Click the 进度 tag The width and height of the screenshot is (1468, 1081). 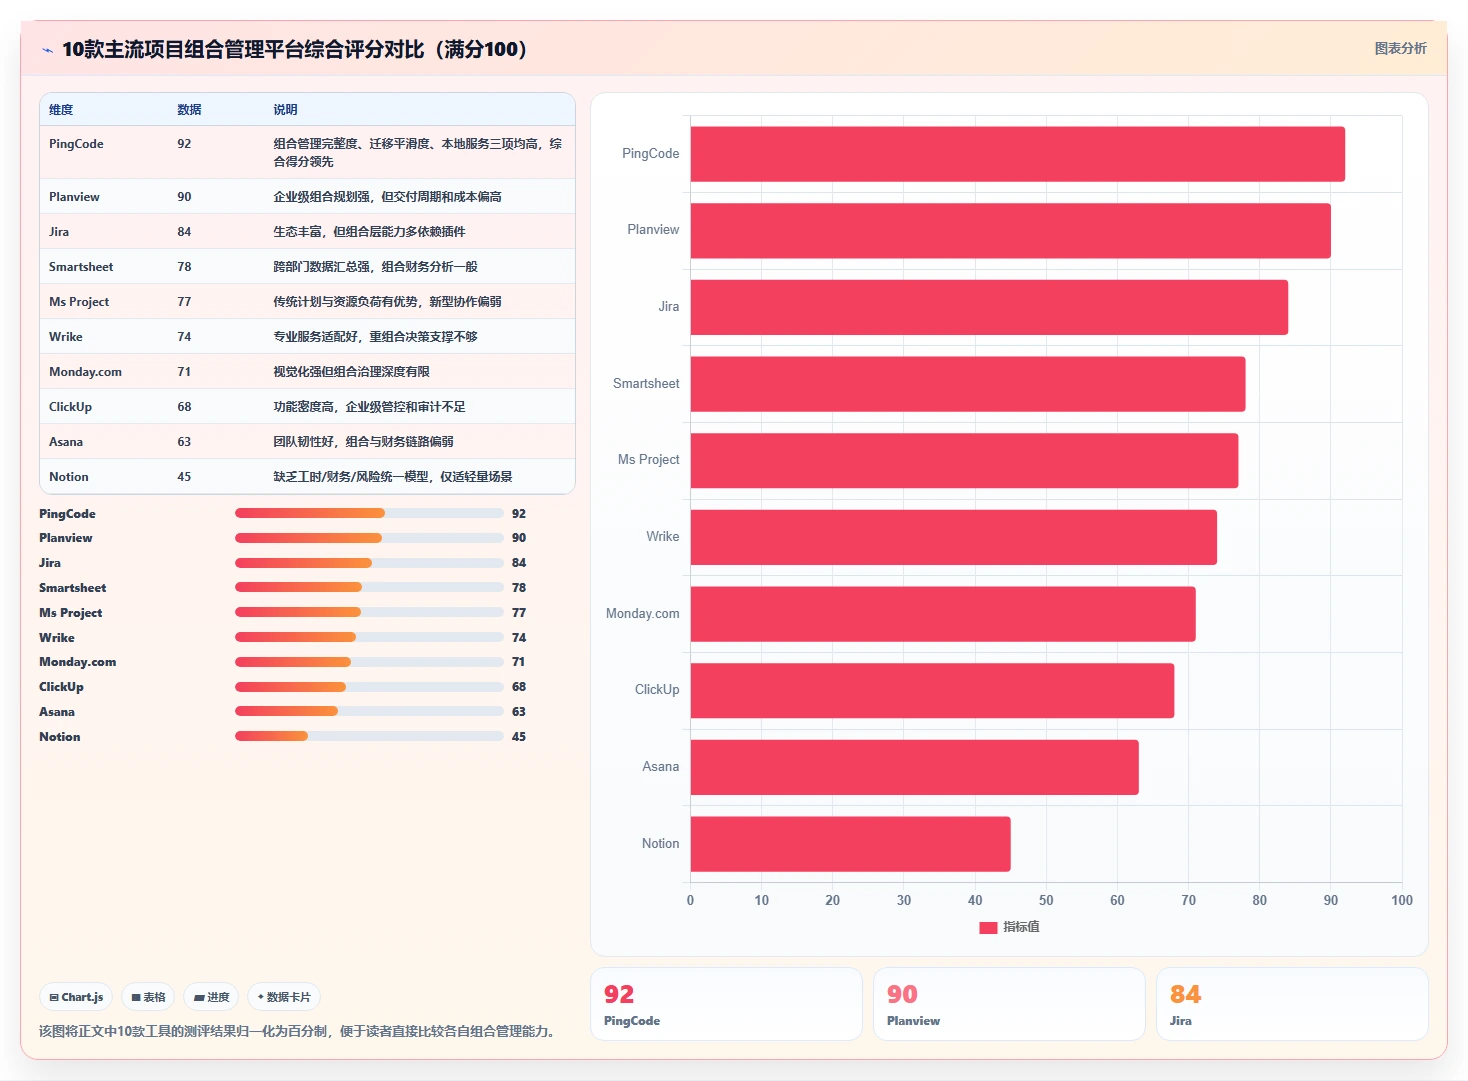point(211,997)
